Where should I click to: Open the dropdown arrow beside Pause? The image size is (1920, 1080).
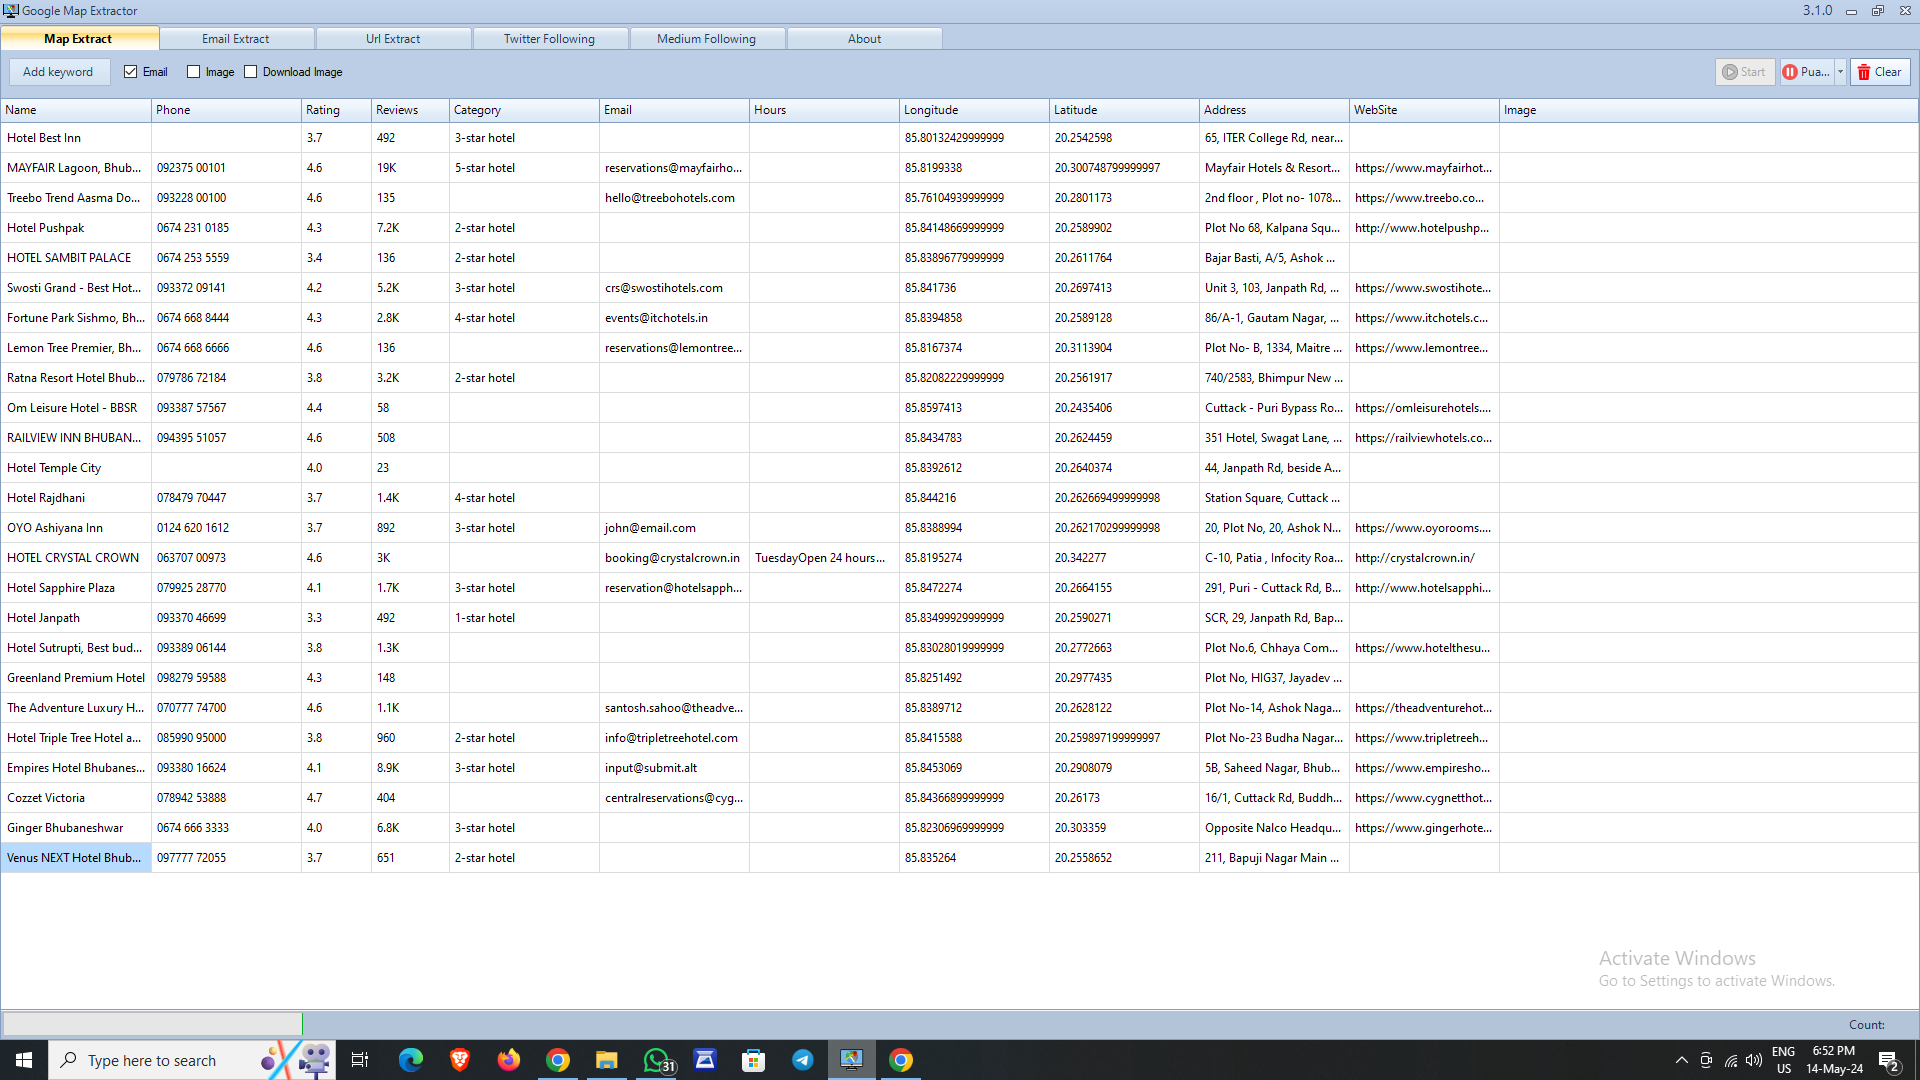click(1840, 71)
